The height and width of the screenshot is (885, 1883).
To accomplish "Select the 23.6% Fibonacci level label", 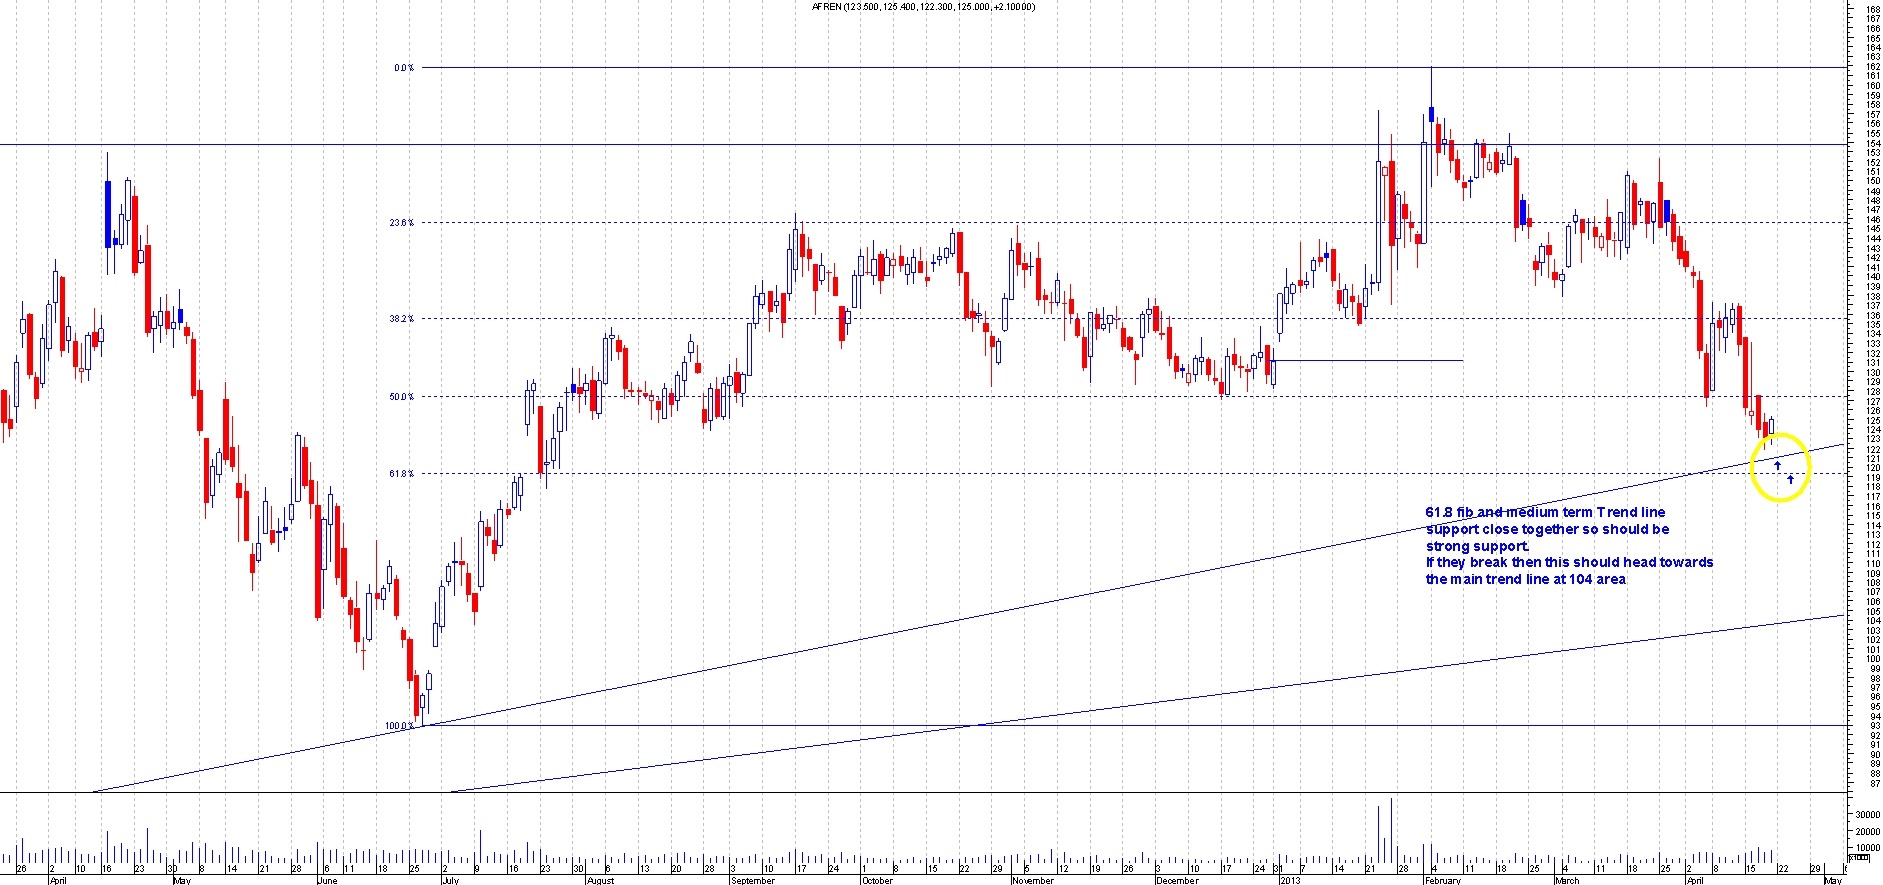I will 402,223.
